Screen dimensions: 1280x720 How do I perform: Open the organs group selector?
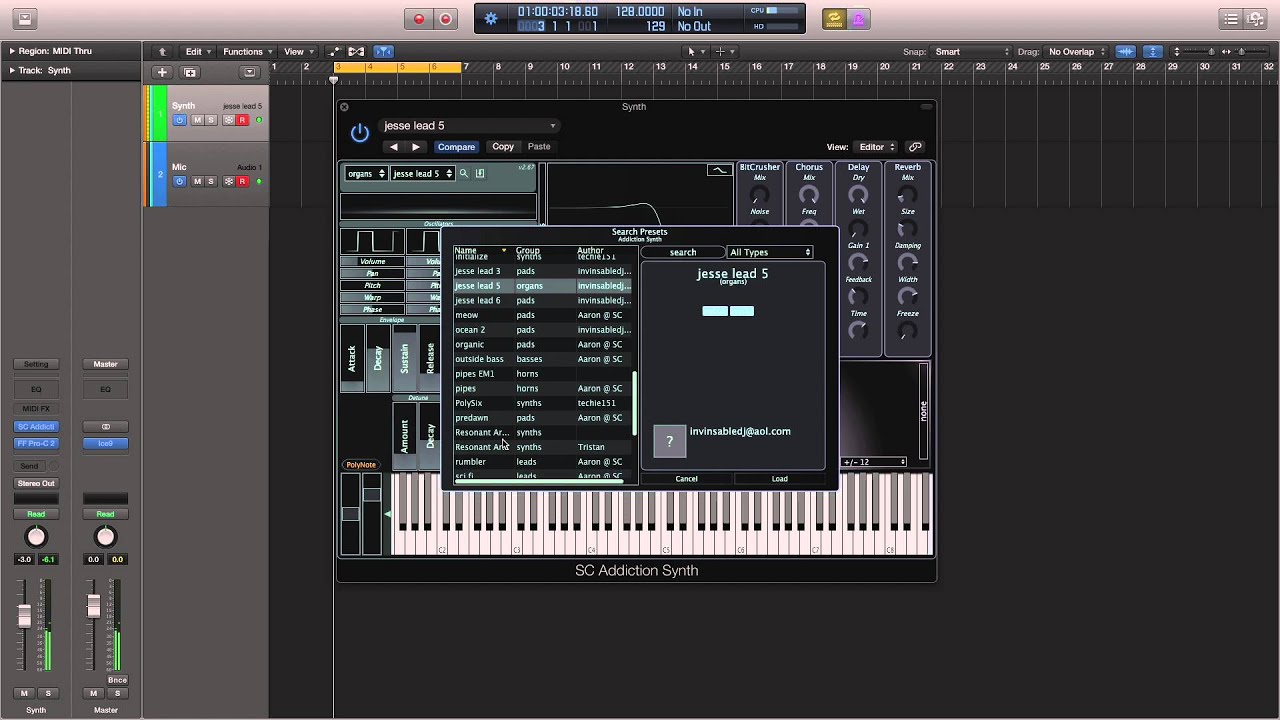pyautogui.click(x=366, y=174)
